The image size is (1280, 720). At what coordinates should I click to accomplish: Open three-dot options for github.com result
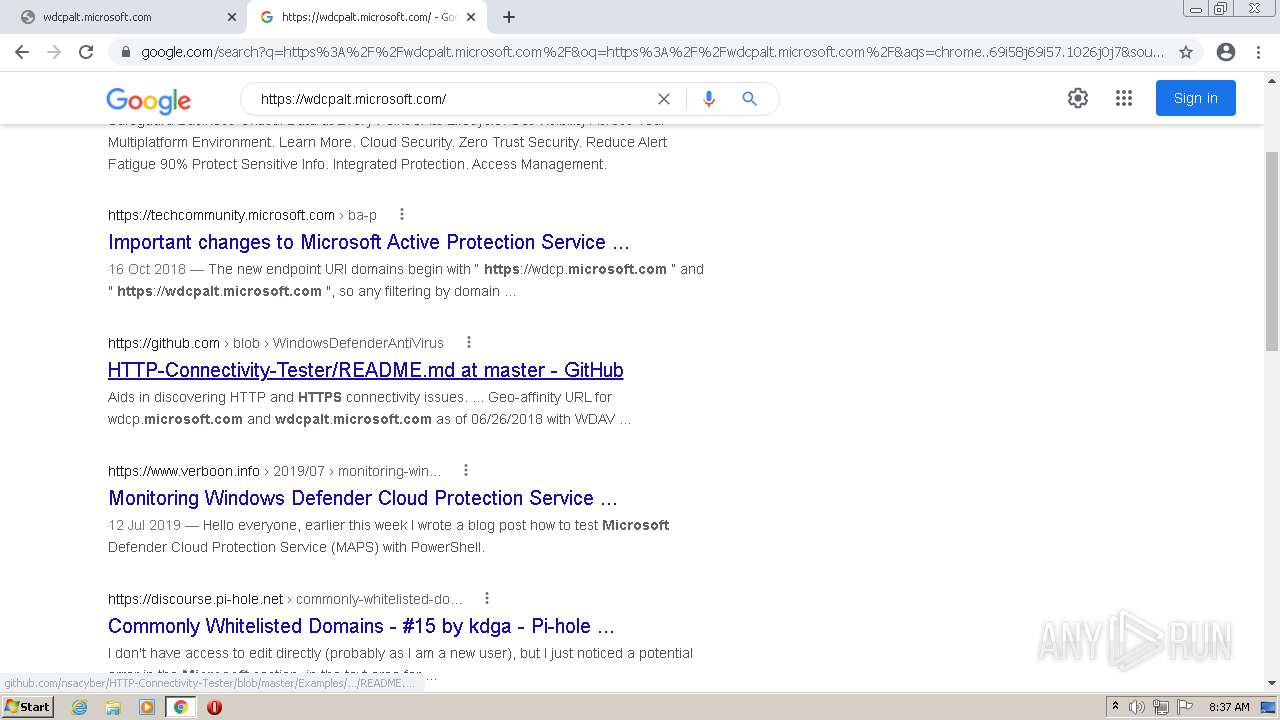click(468, 342)
